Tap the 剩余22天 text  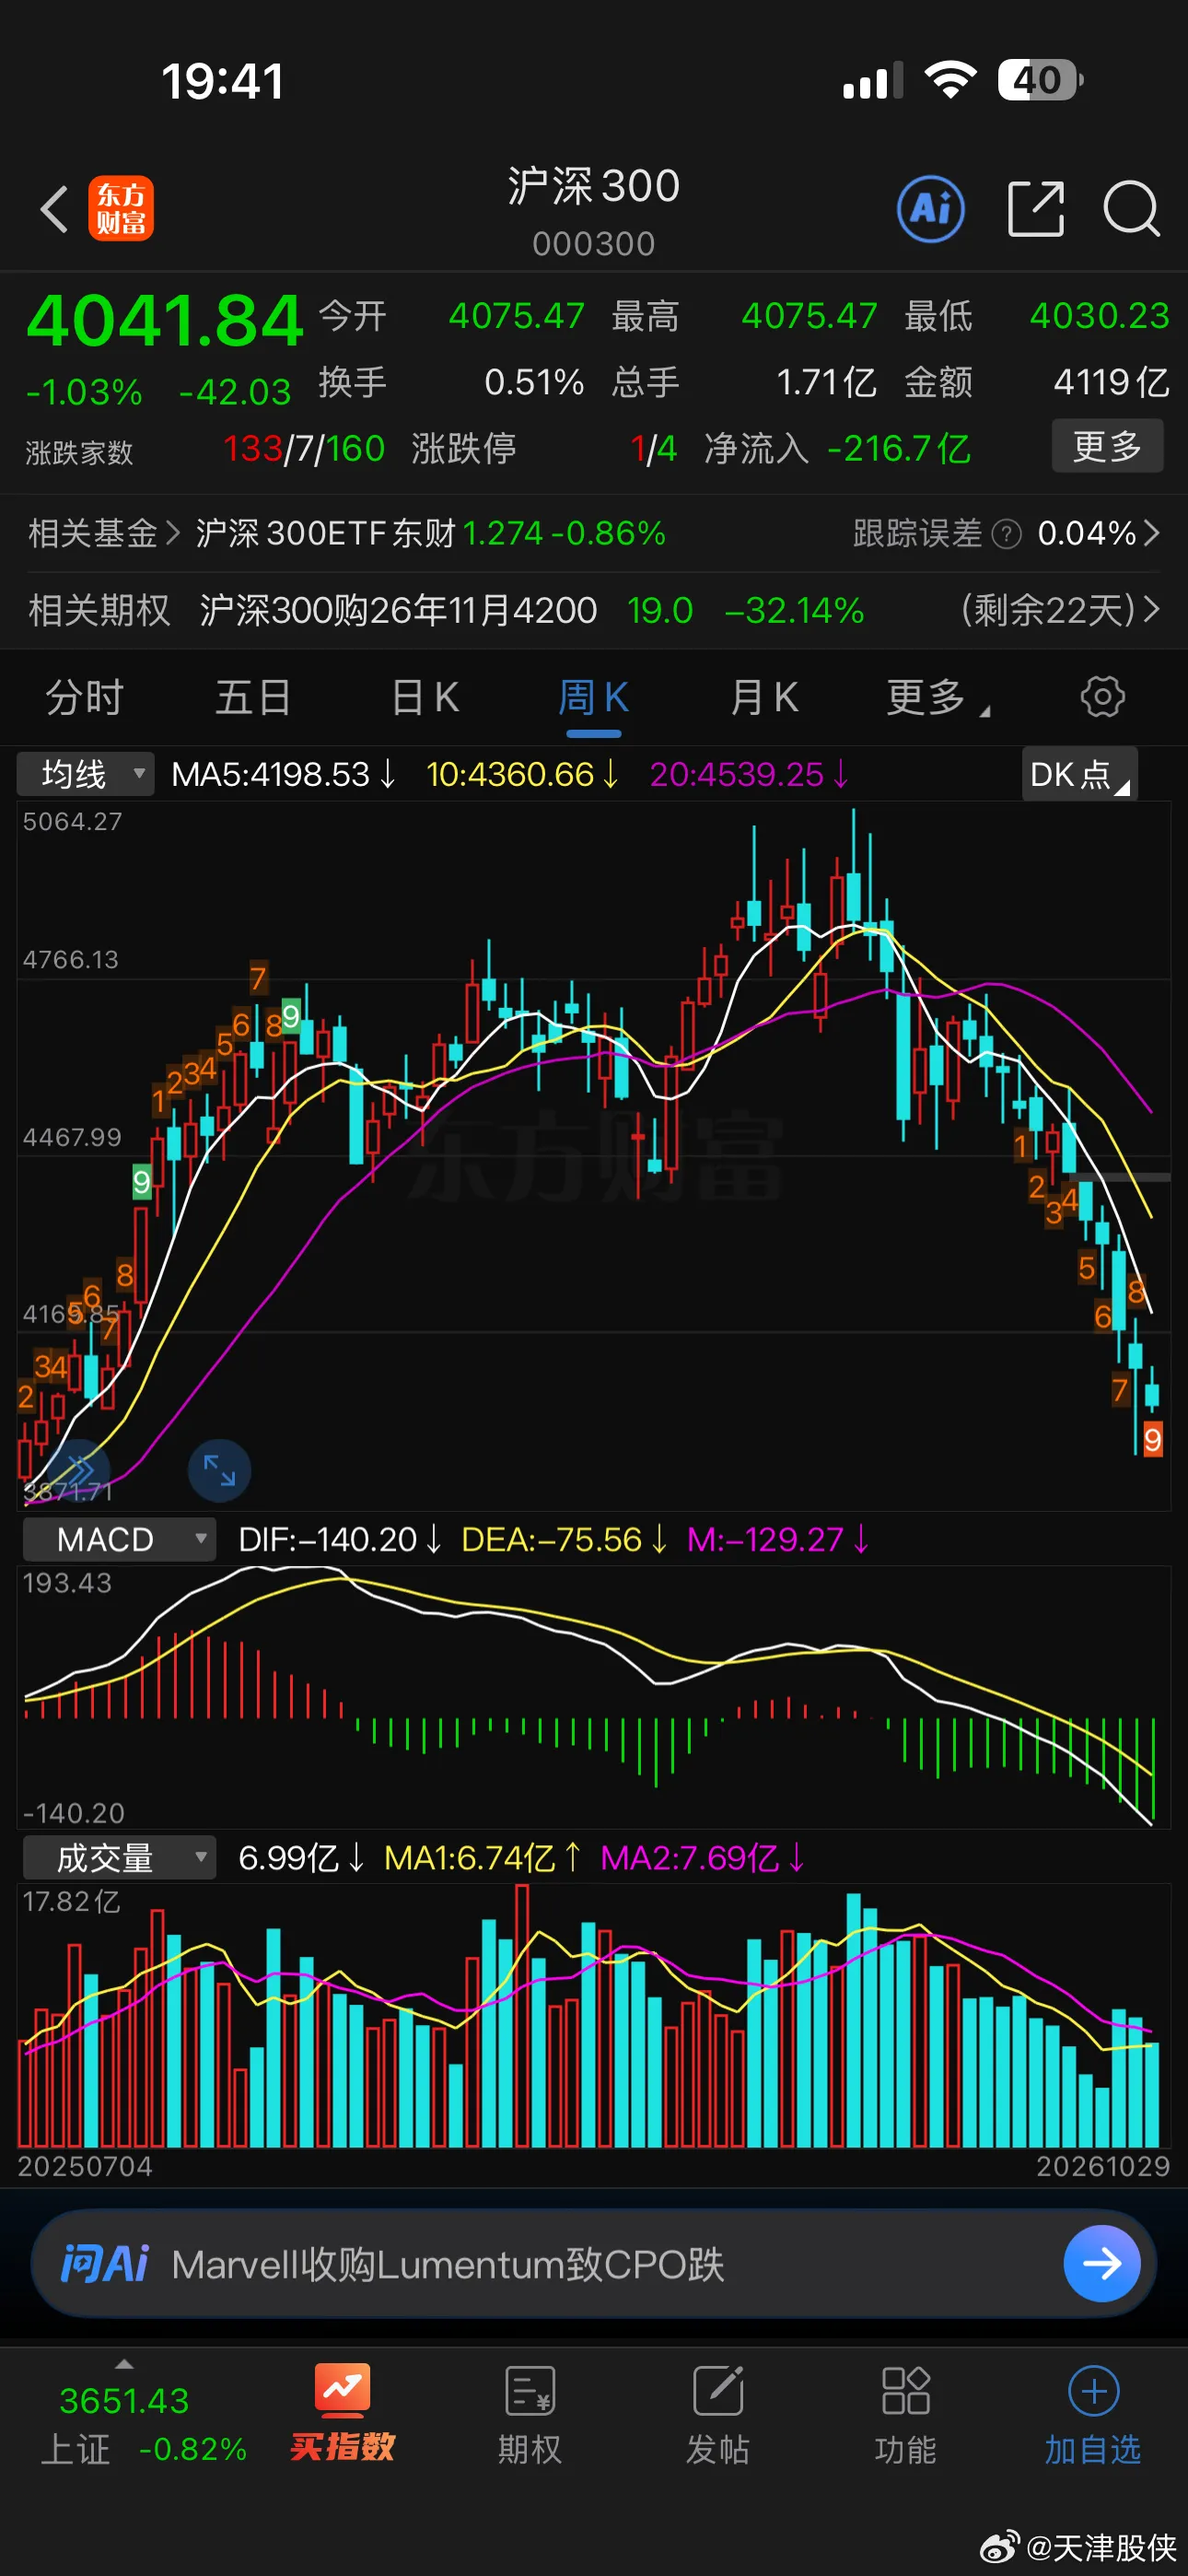tap(1048, 610)
